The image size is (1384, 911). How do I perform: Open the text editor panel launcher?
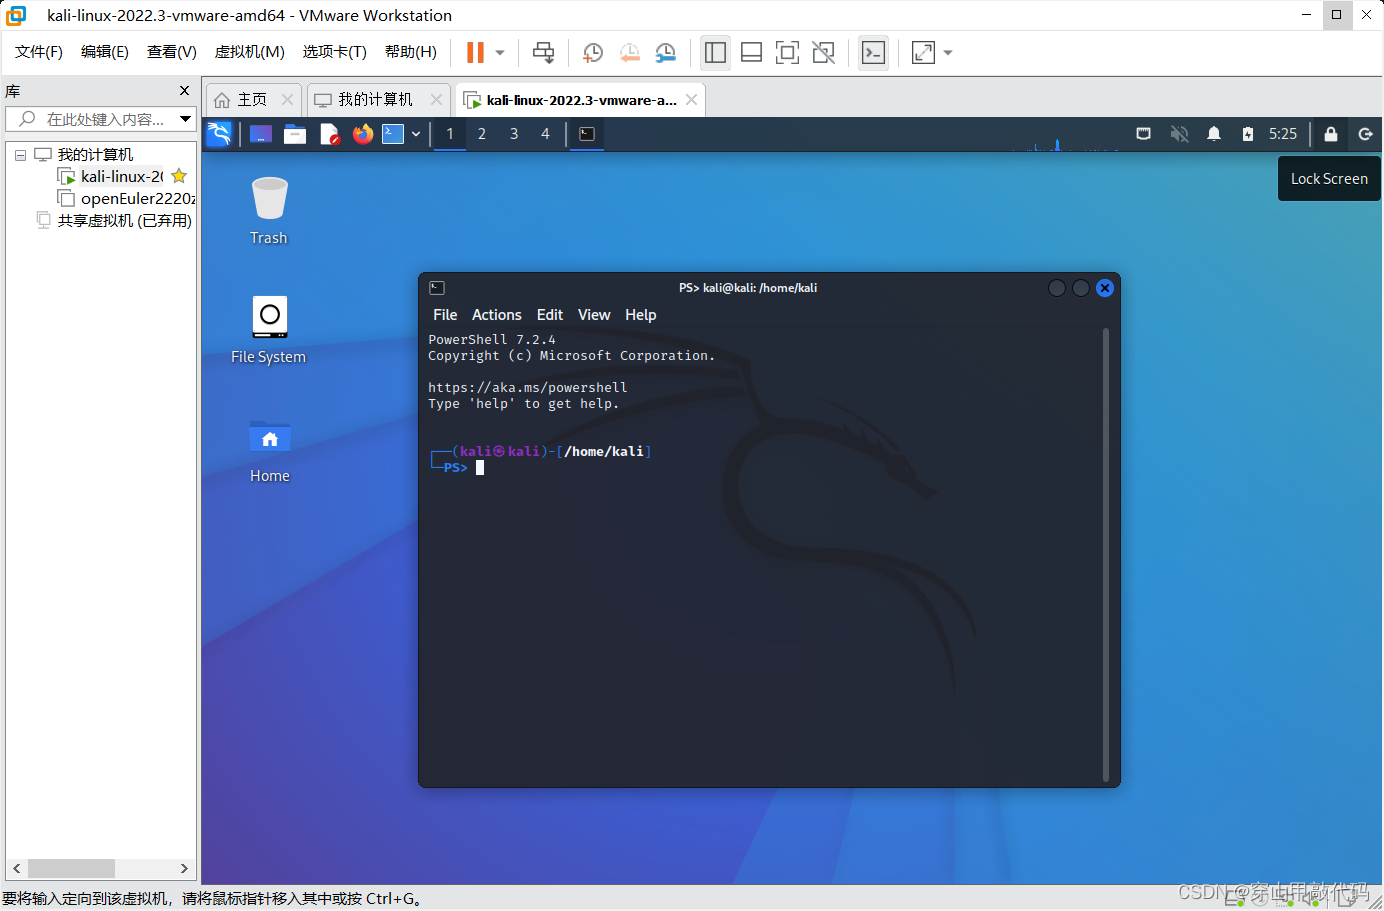pos(329,134)
